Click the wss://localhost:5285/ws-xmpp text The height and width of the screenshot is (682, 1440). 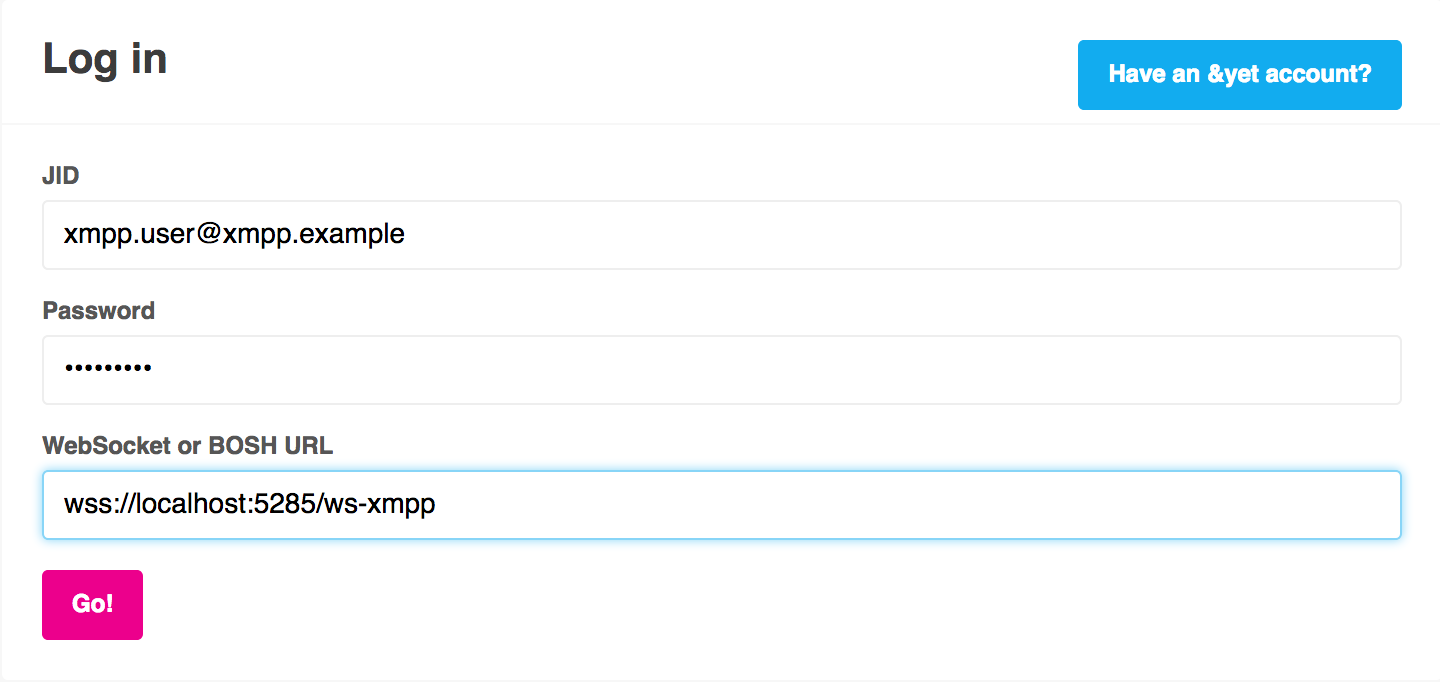pyautogui.click(x=250, y=505)
